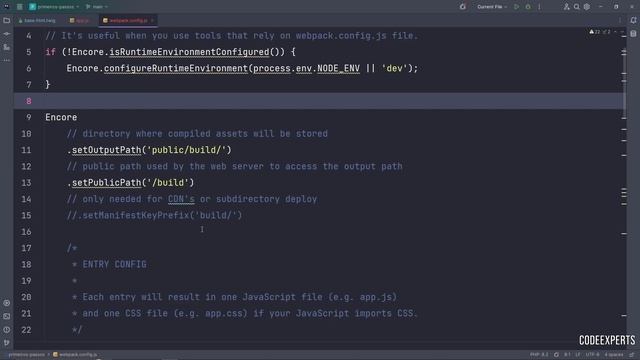The image size is (640, 360).
Task: Open the Structure tool window
Action: point(7,47)
